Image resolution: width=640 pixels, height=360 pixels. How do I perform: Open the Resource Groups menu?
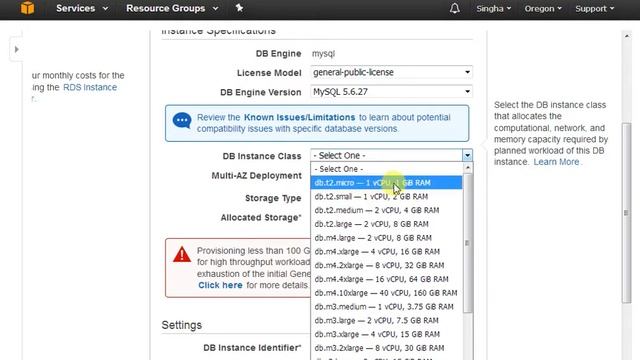172,8
